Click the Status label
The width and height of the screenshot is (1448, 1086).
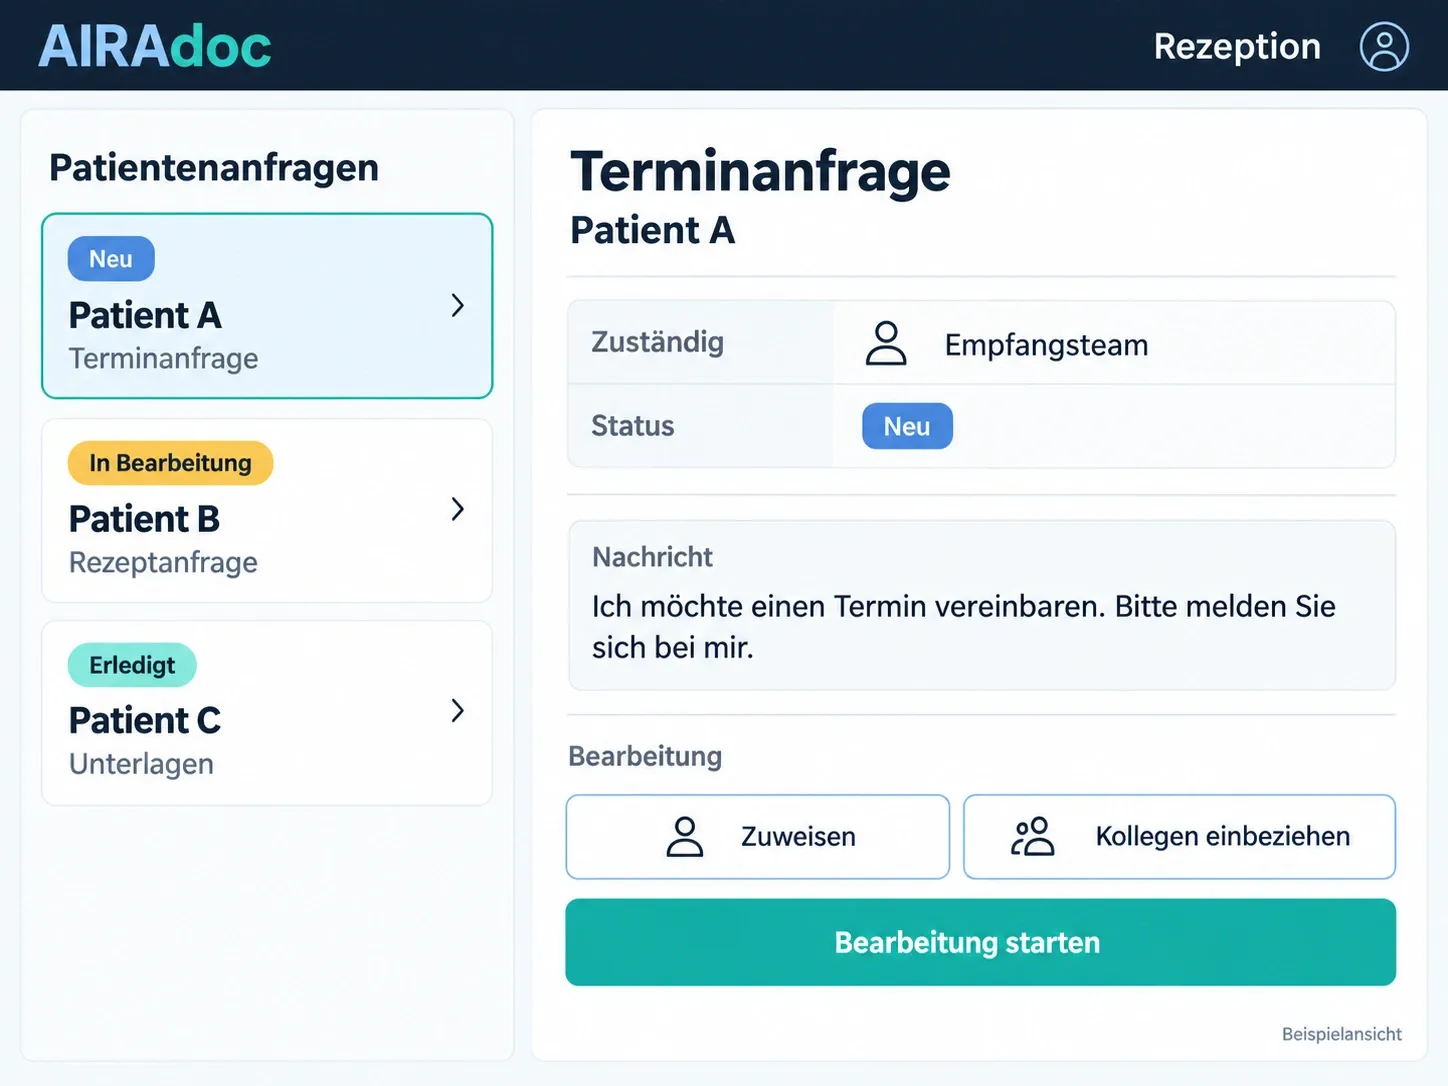pos(633,426)
